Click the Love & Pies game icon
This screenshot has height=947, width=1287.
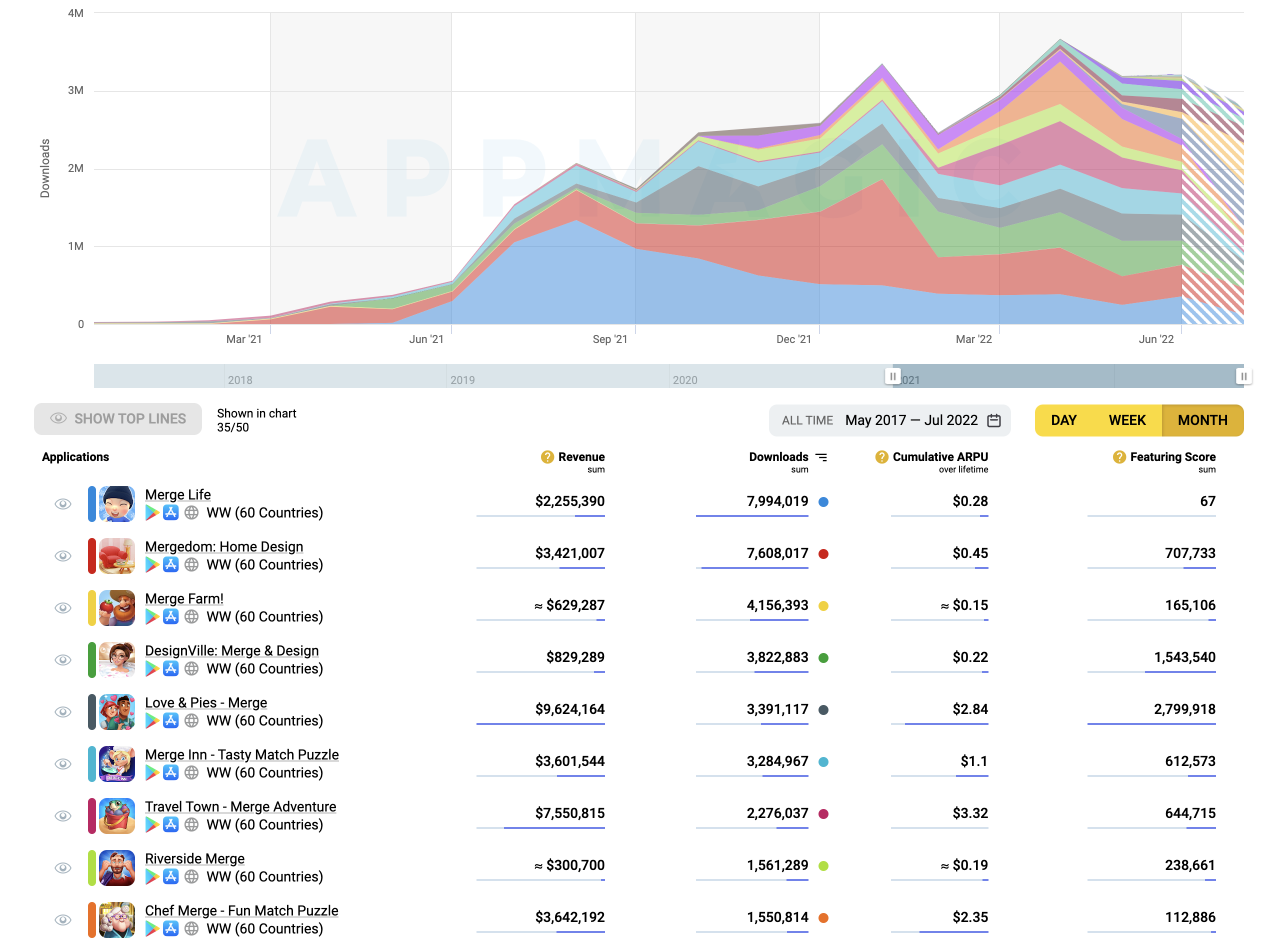pos(117,711)
